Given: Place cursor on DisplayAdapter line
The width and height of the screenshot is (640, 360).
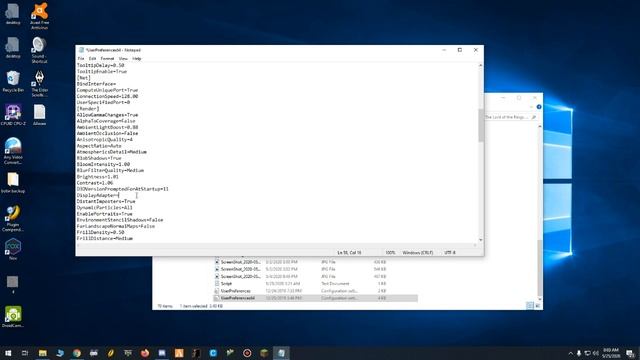Looking at the screenshot, I should coord(98,195).
